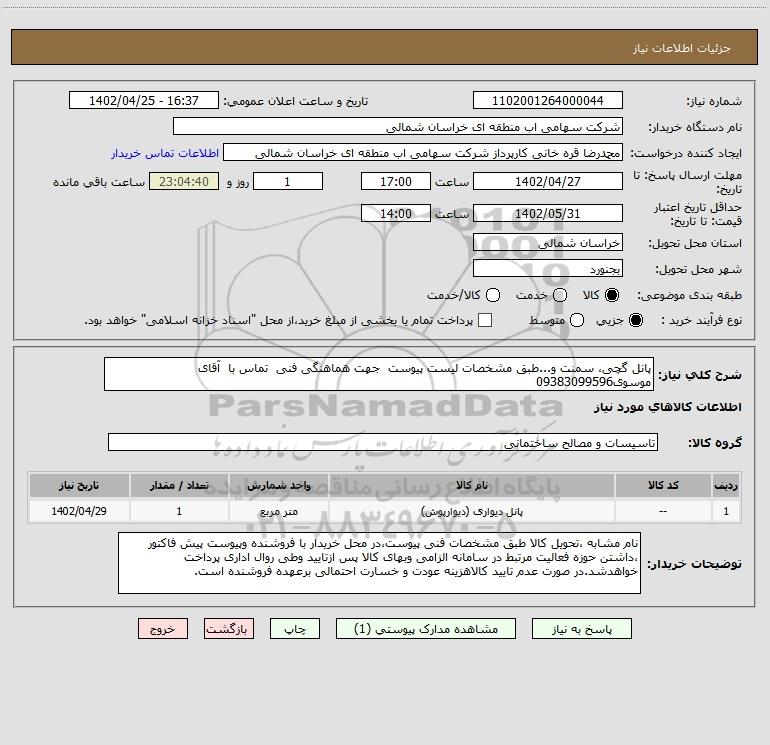
Task: Click the گروه کالا field تاسیسات و مصالح ساختمانی
Action: tap(383, 442)
